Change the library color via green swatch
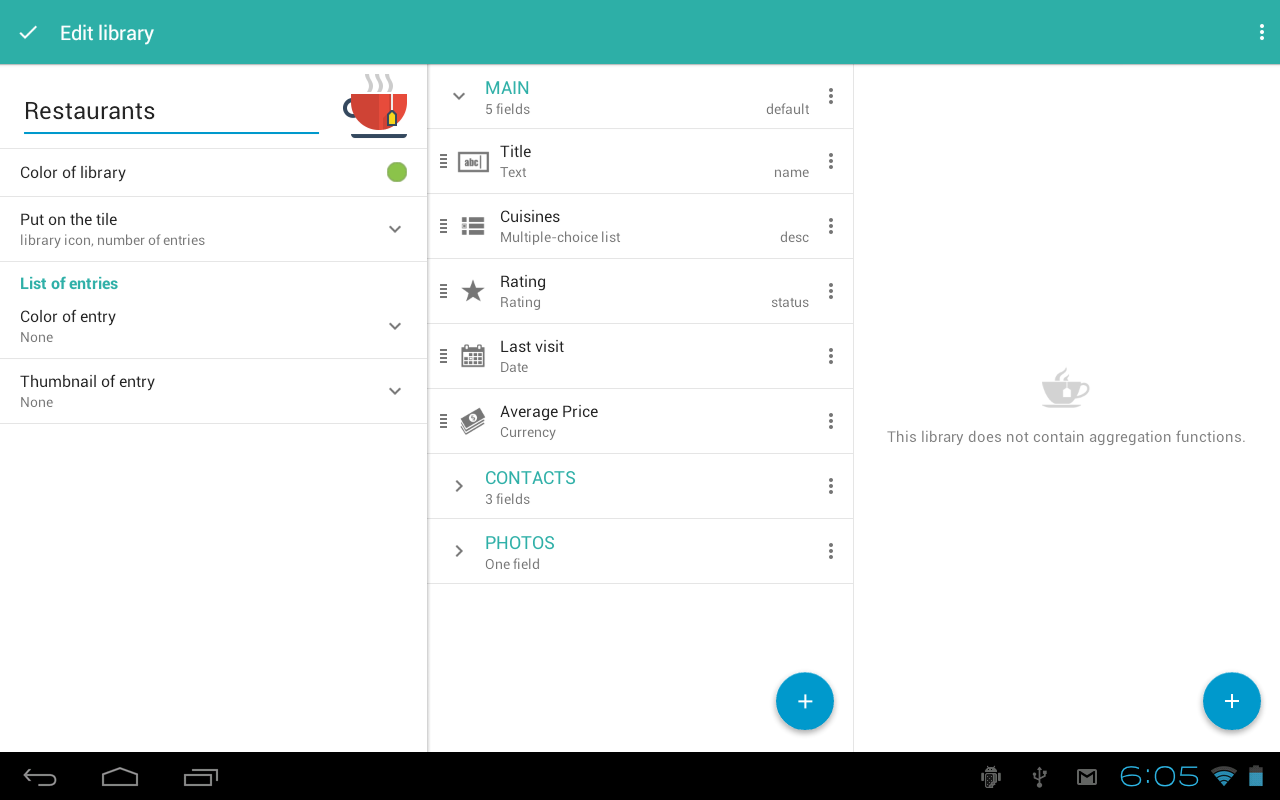The width and height of the screenshot is (1280, 800). (x=396, y=171)
